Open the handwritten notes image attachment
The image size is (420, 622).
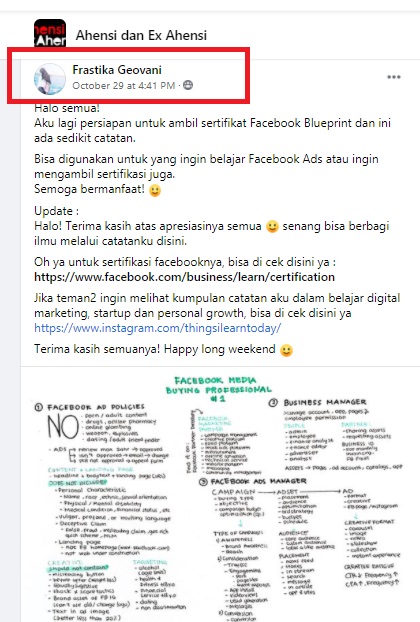point(220,494)
